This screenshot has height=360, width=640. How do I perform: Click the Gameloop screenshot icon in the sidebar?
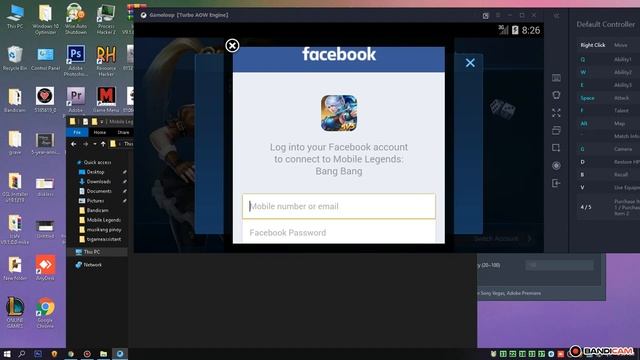556,148
